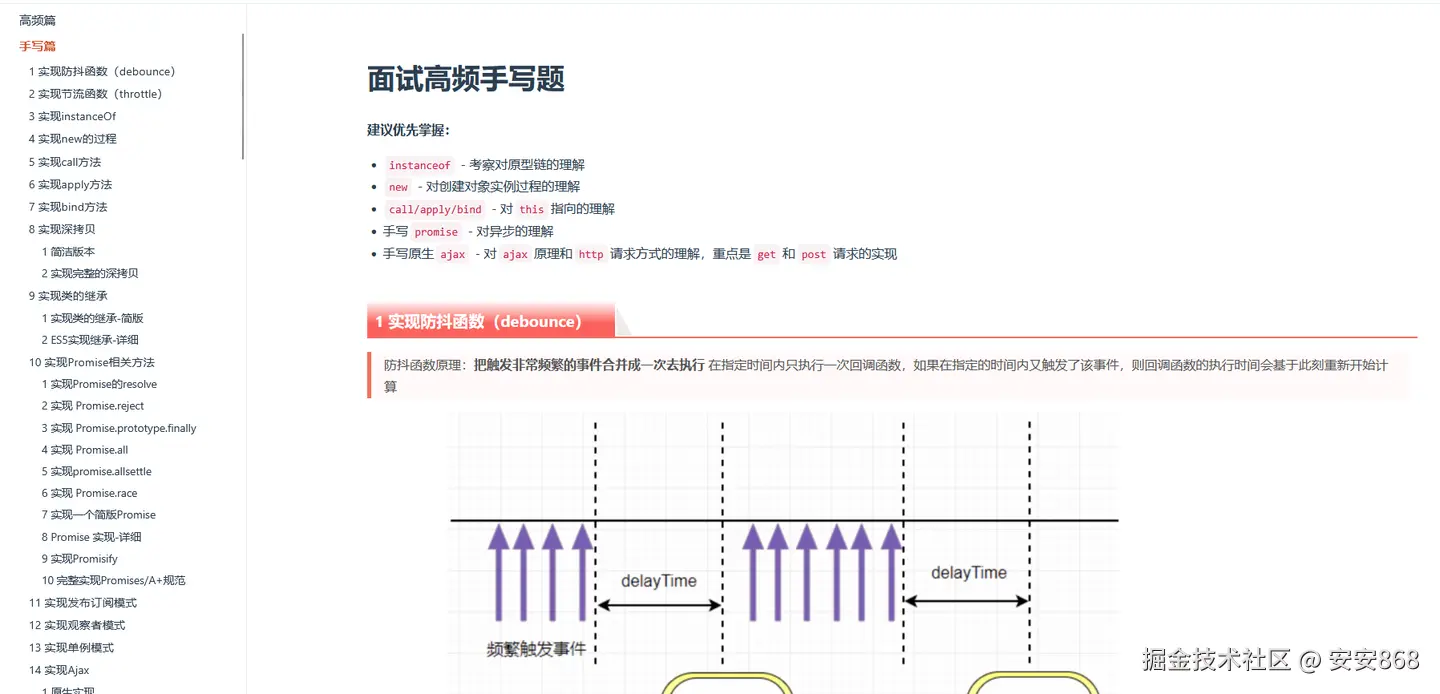Open sidebar item 4 实现new的过程

72,139
